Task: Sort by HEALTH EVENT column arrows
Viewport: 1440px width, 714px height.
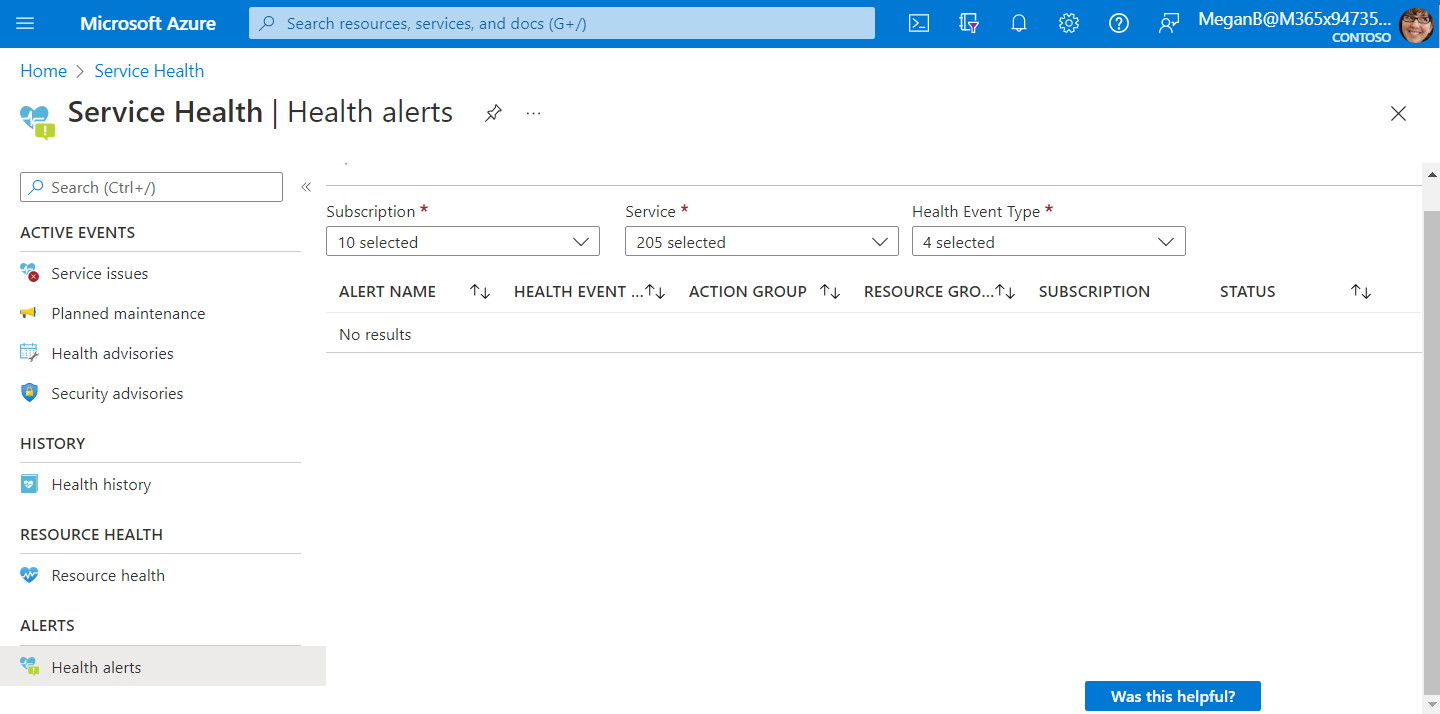Action: pos(655,292)
